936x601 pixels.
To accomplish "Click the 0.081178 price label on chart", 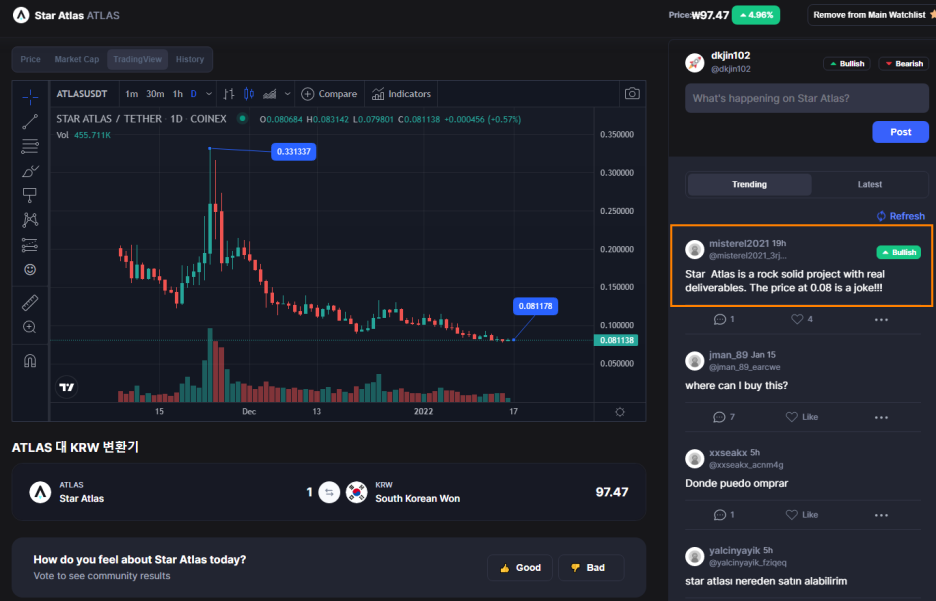I will pos(535,306).
